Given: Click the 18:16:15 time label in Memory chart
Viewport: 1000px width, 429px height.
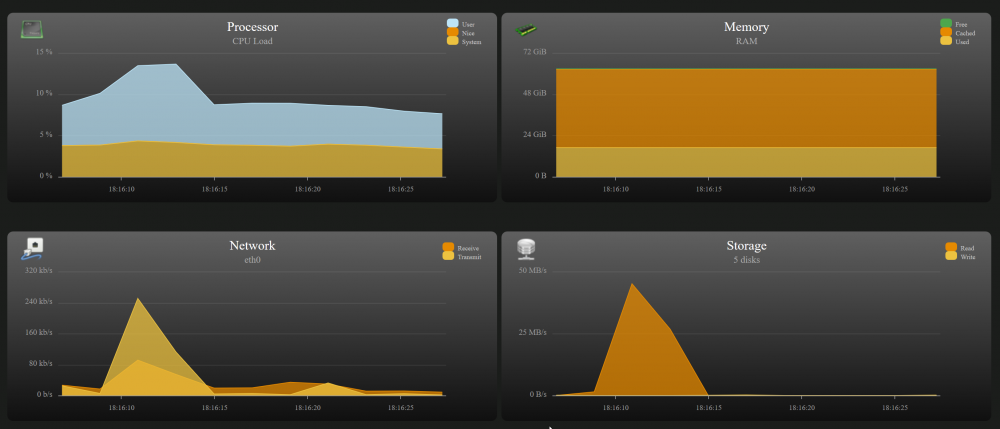Looking at the screenshot, I should tap(709, 189).
